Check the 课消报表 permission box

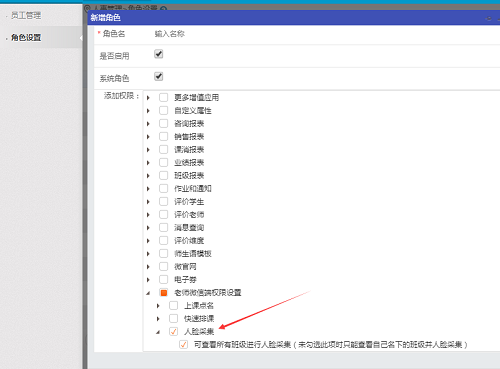click(x=163, y=149)
